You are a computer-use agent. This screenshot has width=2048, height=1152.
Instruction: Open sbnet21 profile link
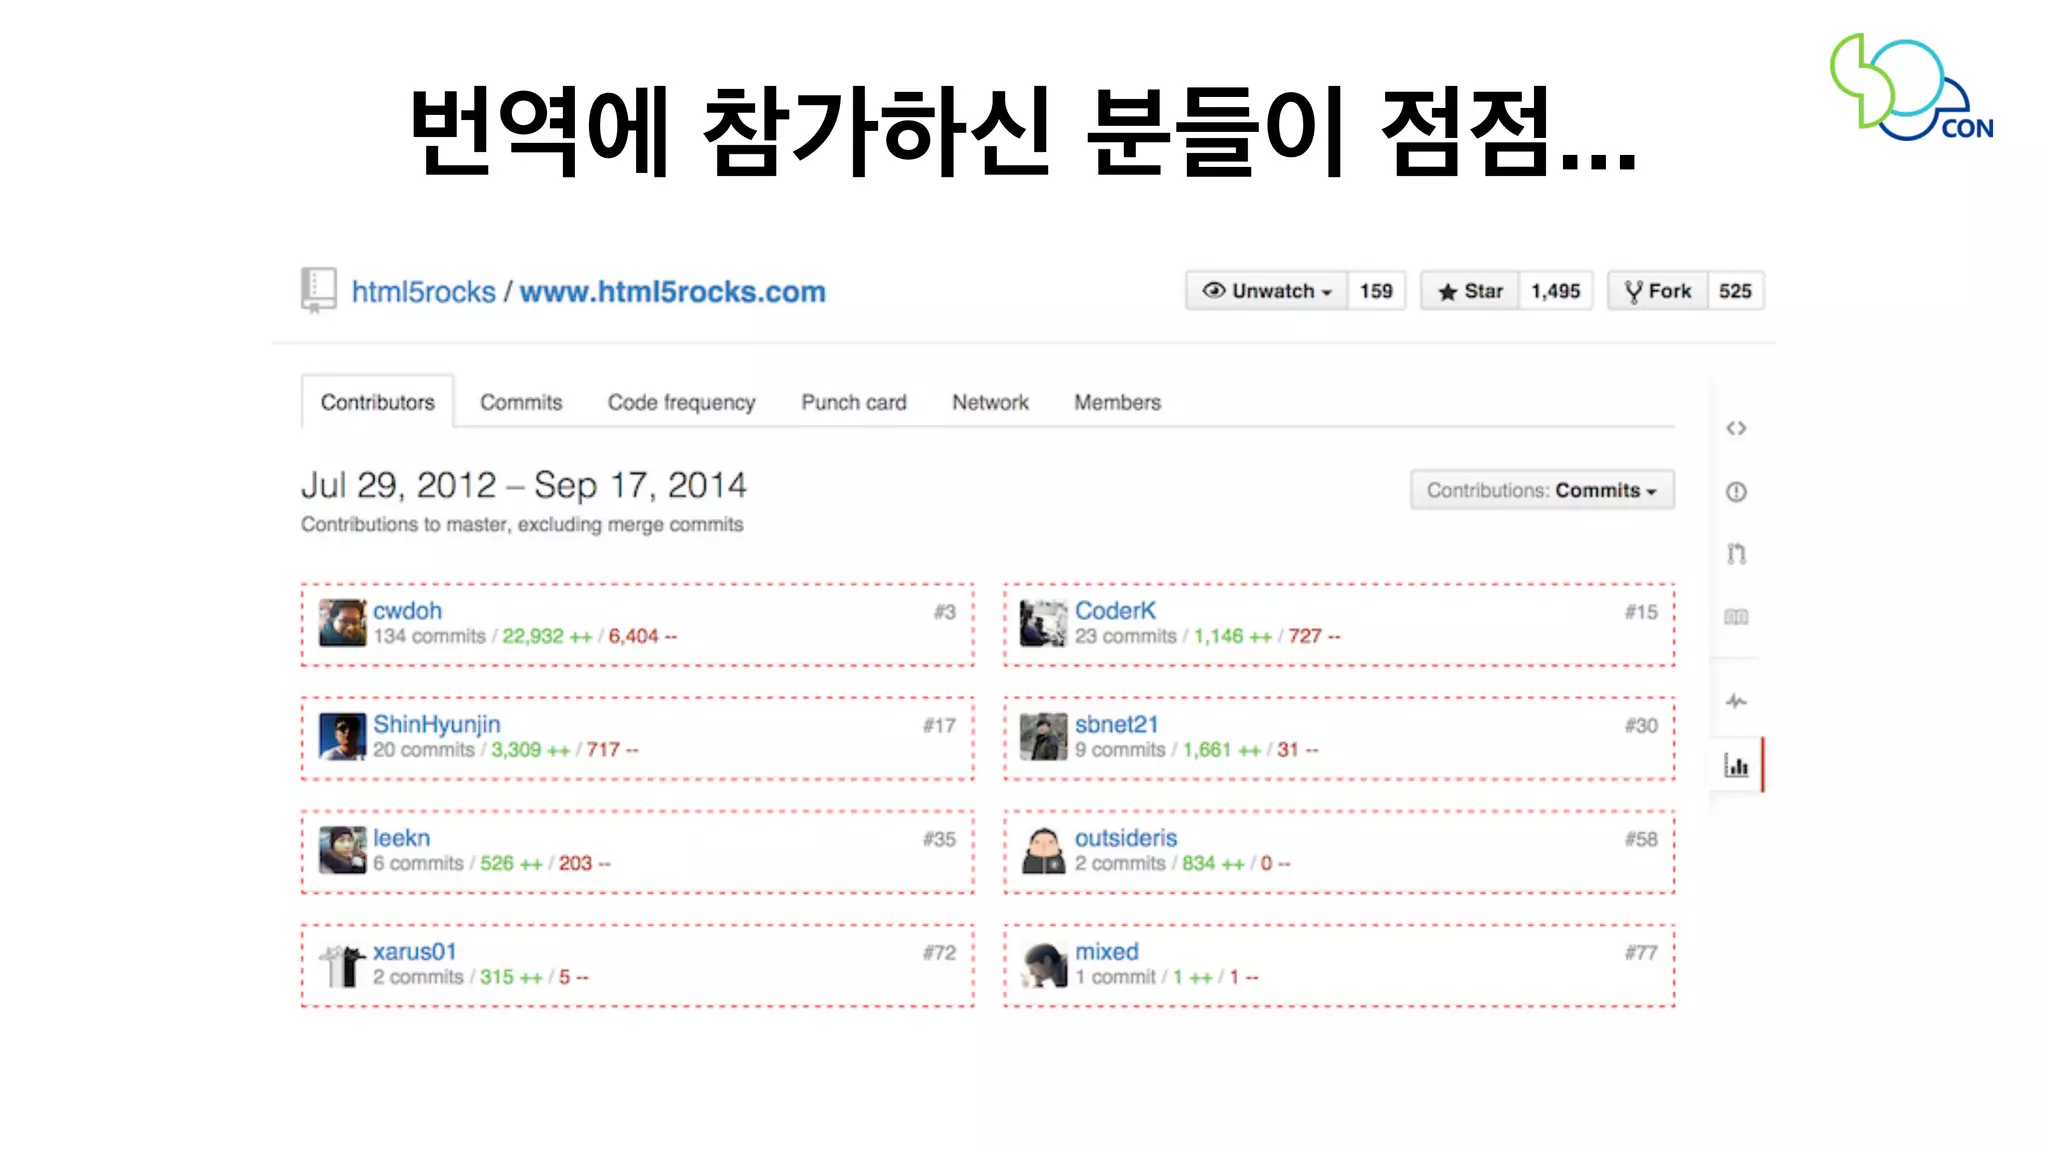click(x=1116, y=725)
